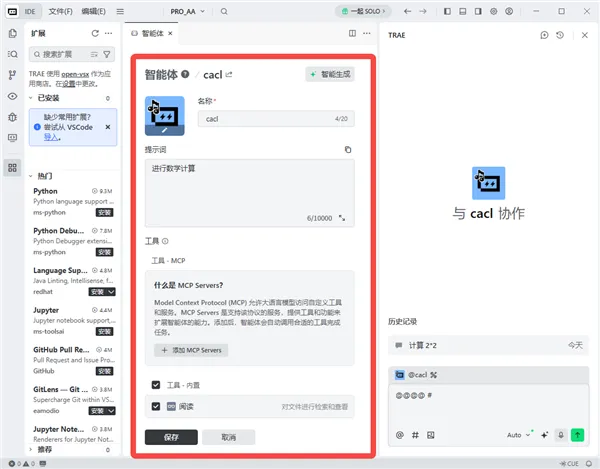
Task: Open Source Control view in activity bar
Action: [12, 75]
